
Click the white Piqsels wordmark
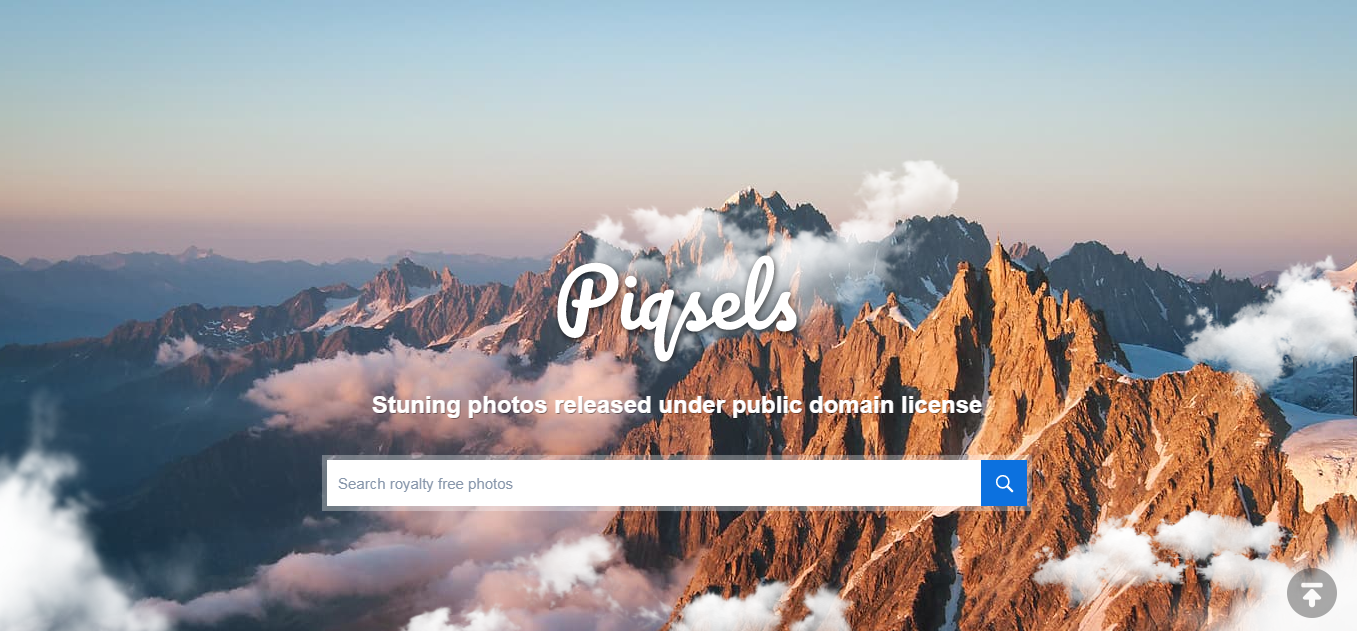pyautogui.click(x=677, y=306)
